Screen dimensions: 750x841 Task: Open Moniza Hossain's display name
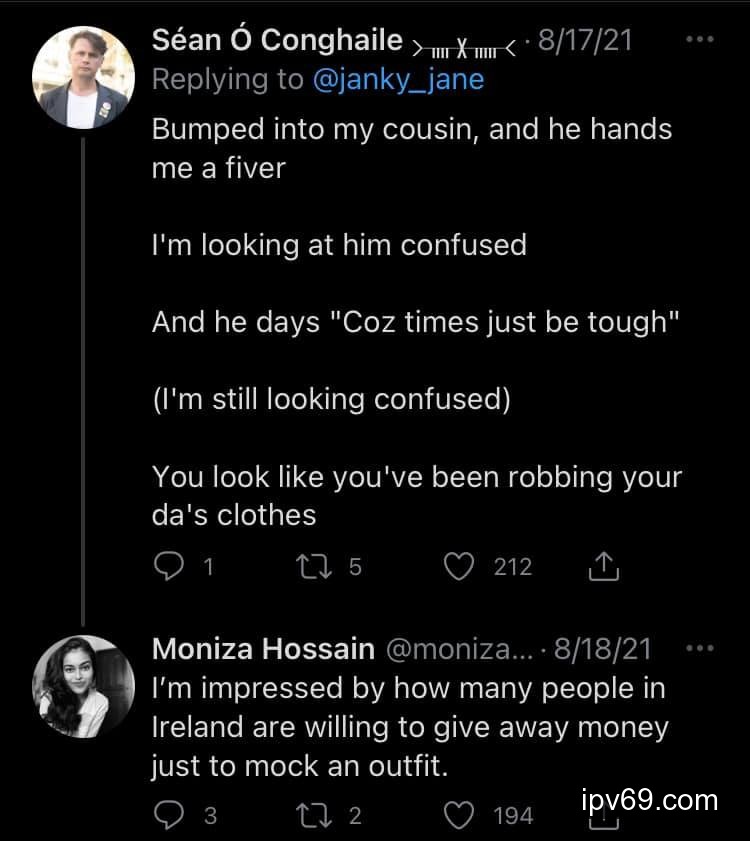[x=263, y=649]
